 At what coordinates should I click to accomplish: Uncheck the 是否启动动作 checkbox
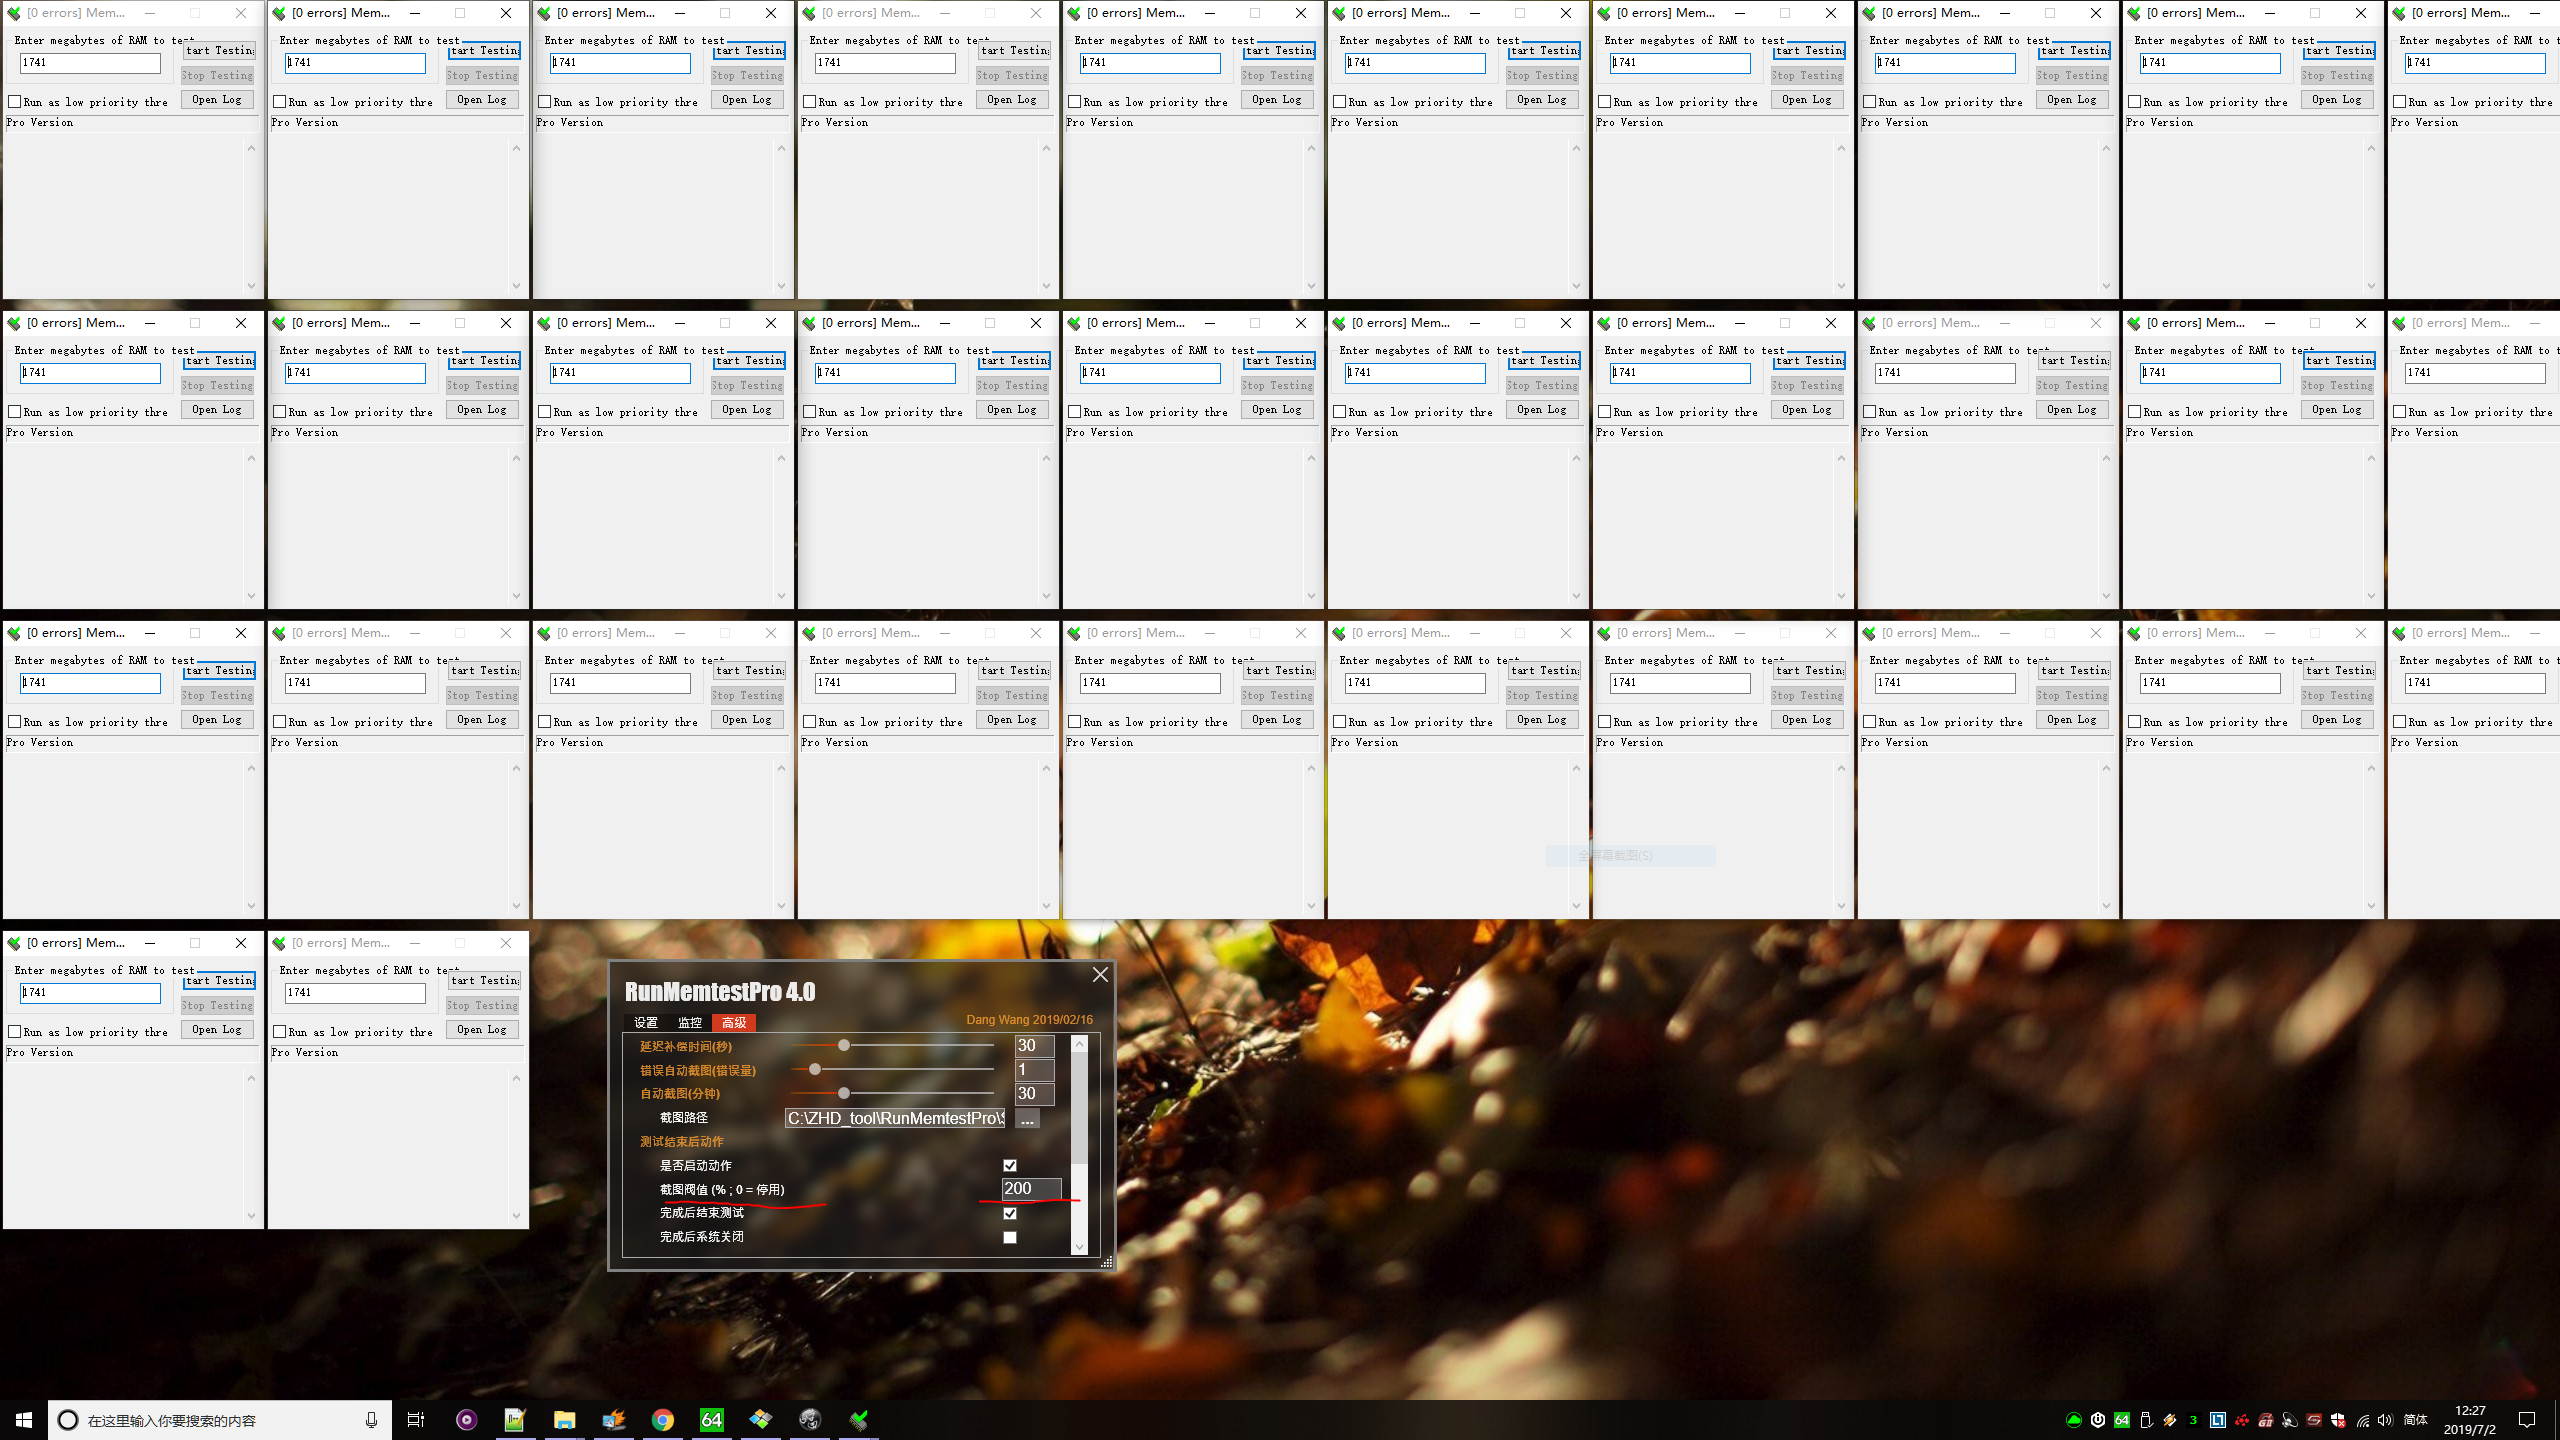(1010, 1165)
